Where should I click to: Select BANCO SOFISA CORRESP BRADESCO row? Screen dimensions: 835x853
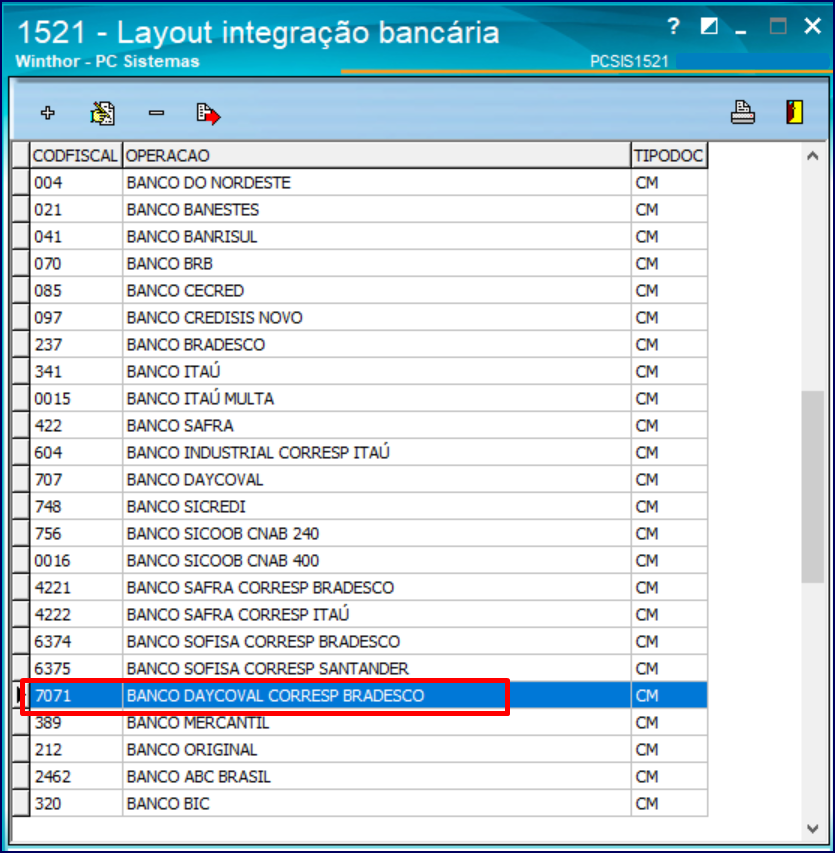(360, 641)
